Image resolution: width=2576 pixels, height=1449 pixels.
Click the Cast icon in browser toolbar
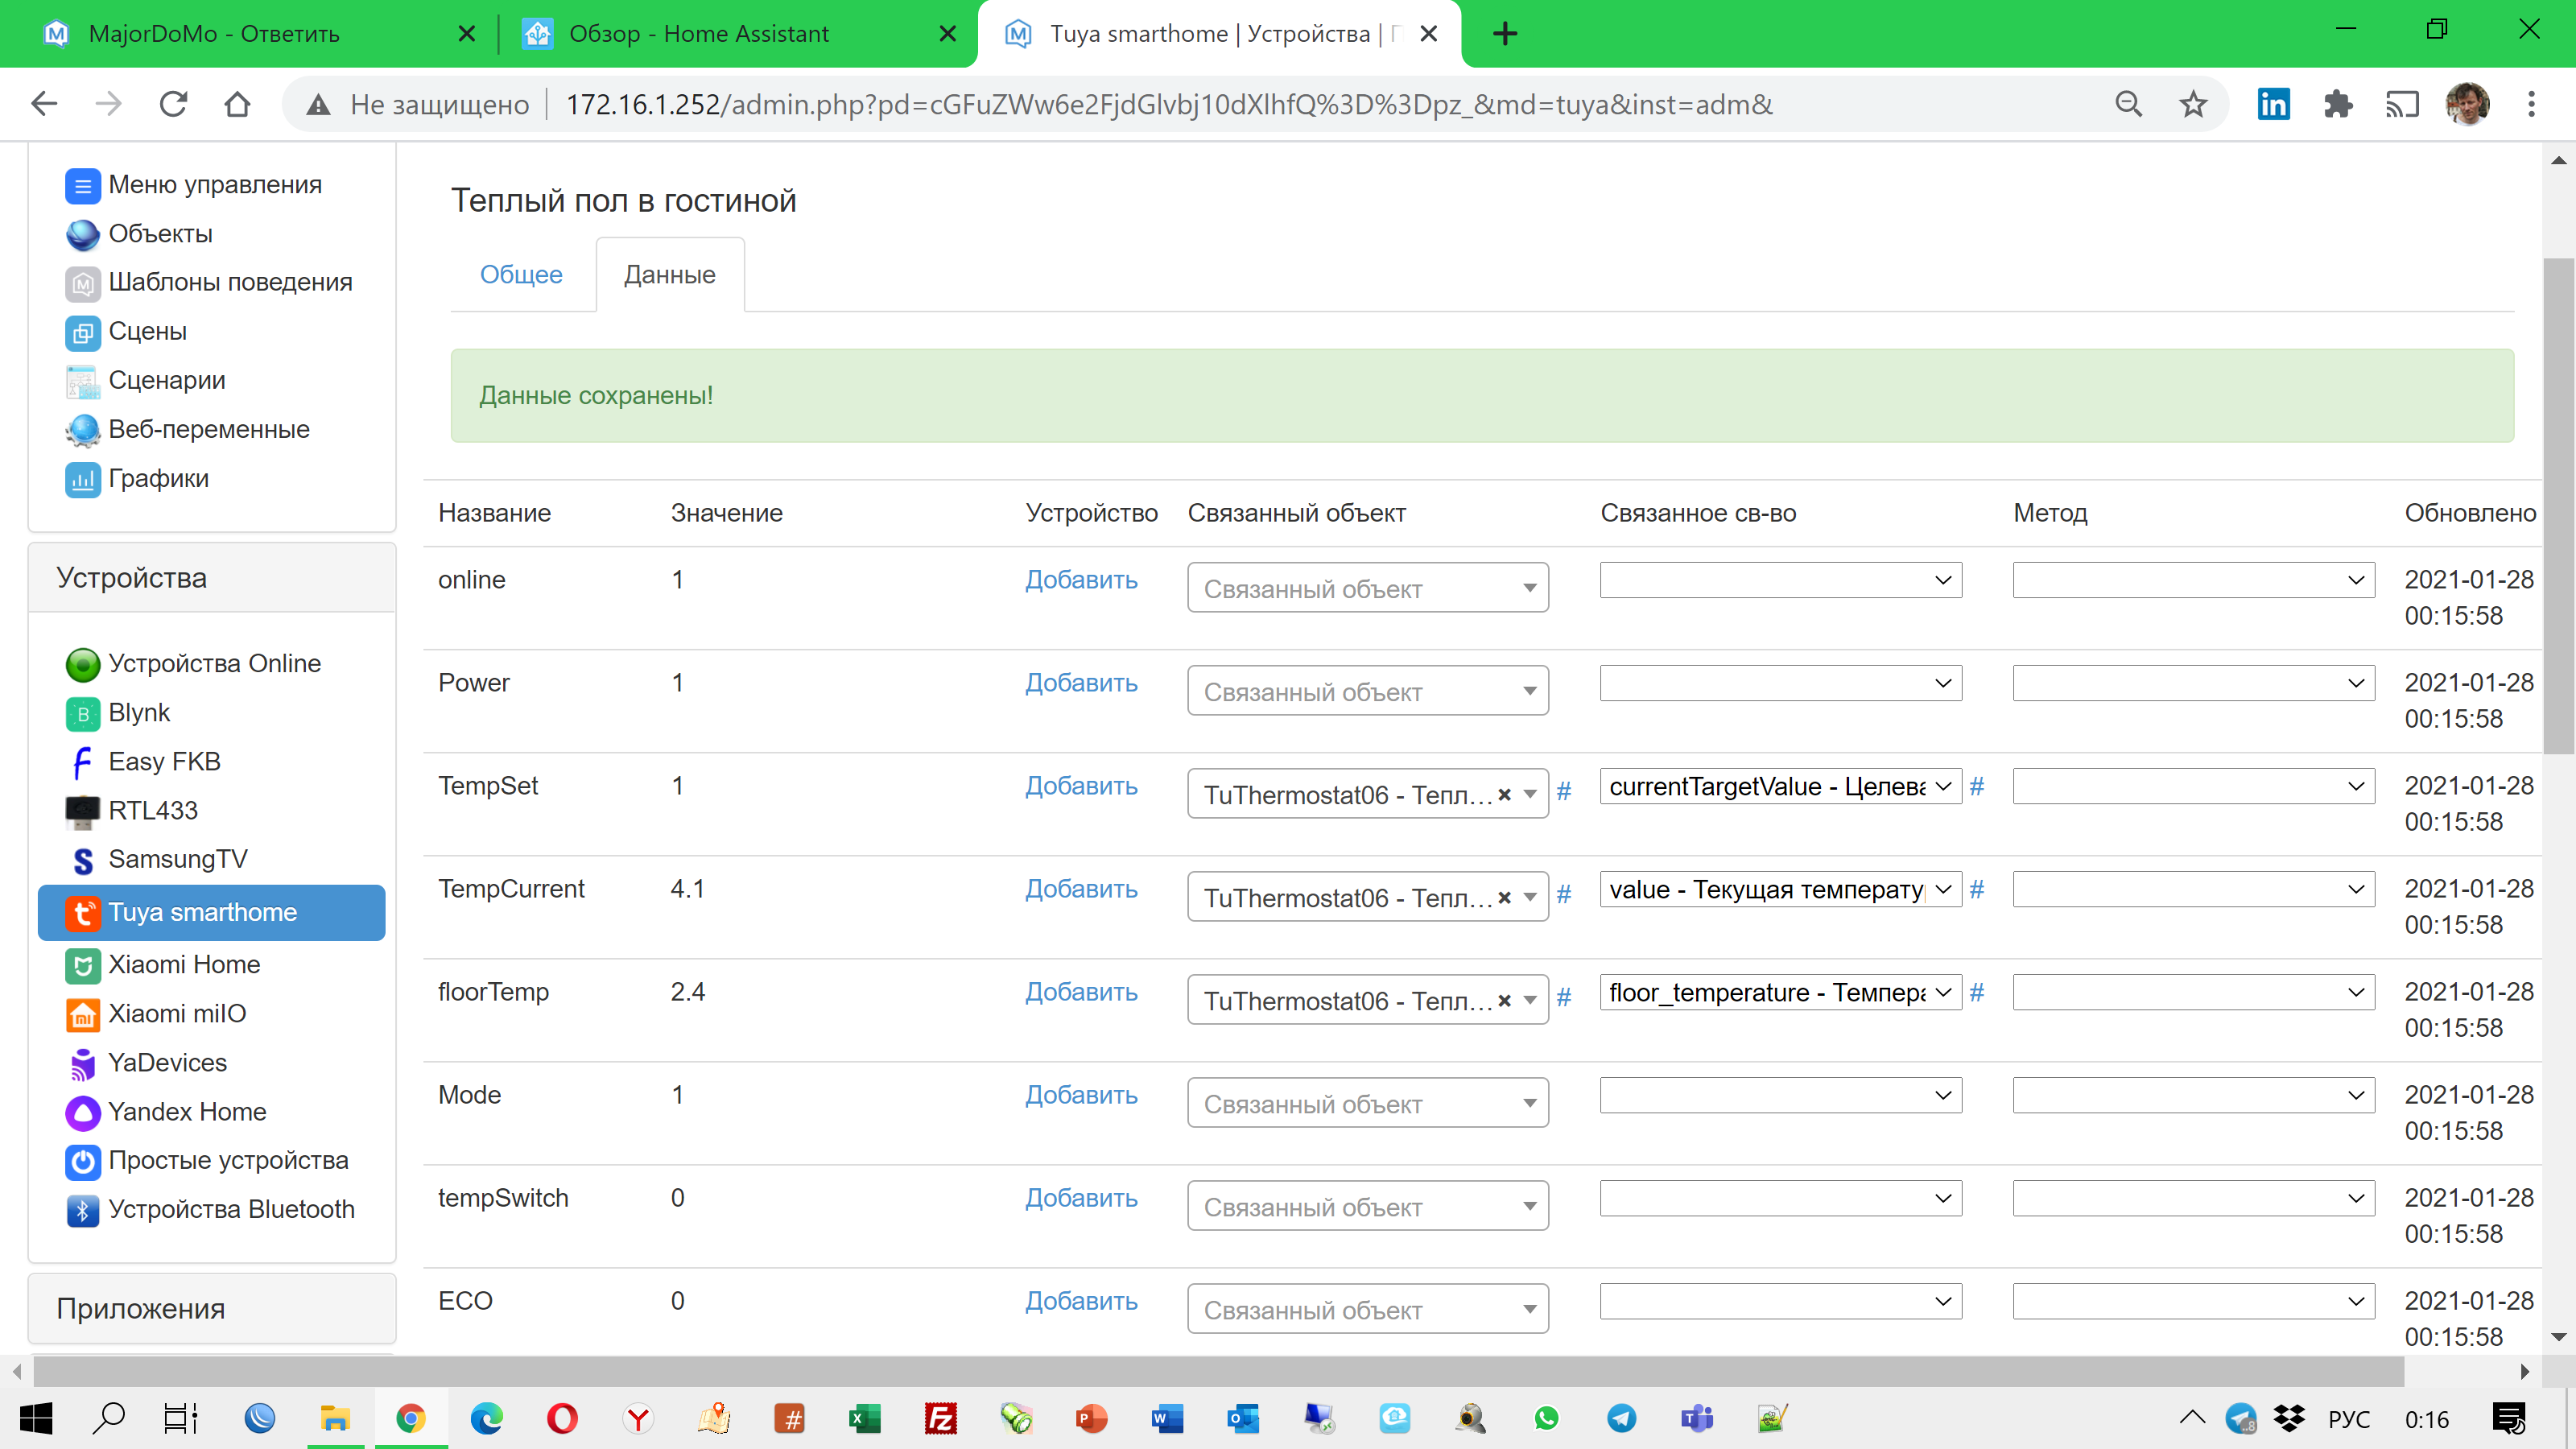[x=2404, y=103]
